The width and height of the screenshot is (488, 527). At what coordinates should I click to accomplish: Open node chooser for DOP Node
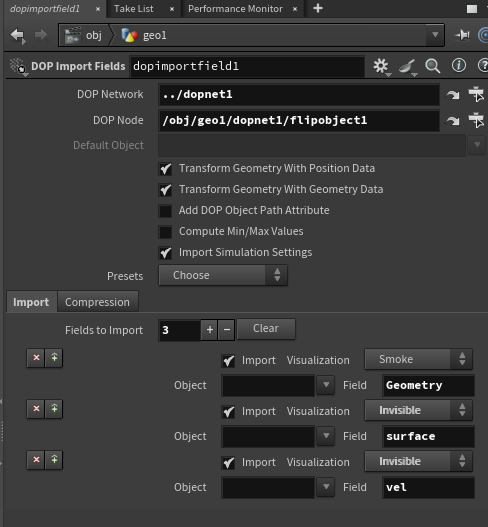(x=476, y=120)
